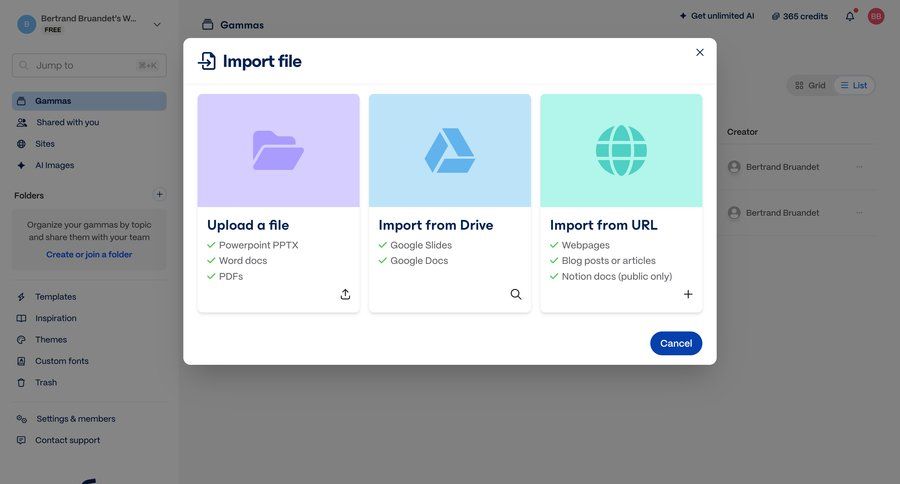Screen dimensions: 900x484
Task: Open Themes page
Action: (51, 340)
